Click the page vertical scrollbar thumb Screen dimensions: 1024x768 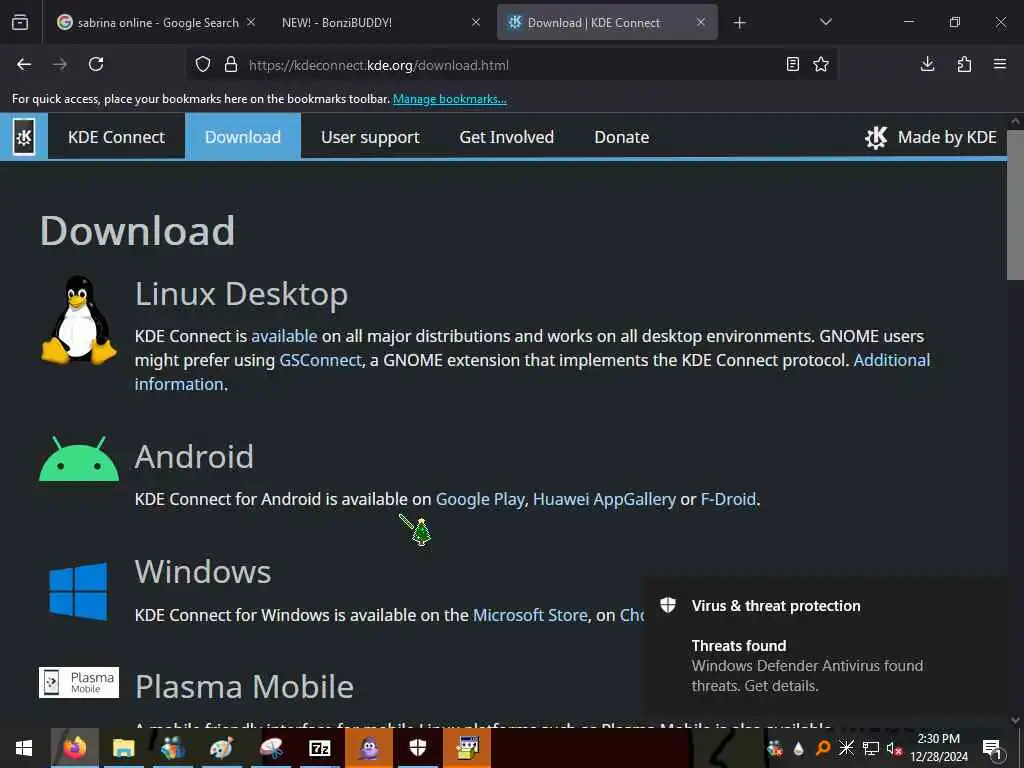click(1015, 204)
